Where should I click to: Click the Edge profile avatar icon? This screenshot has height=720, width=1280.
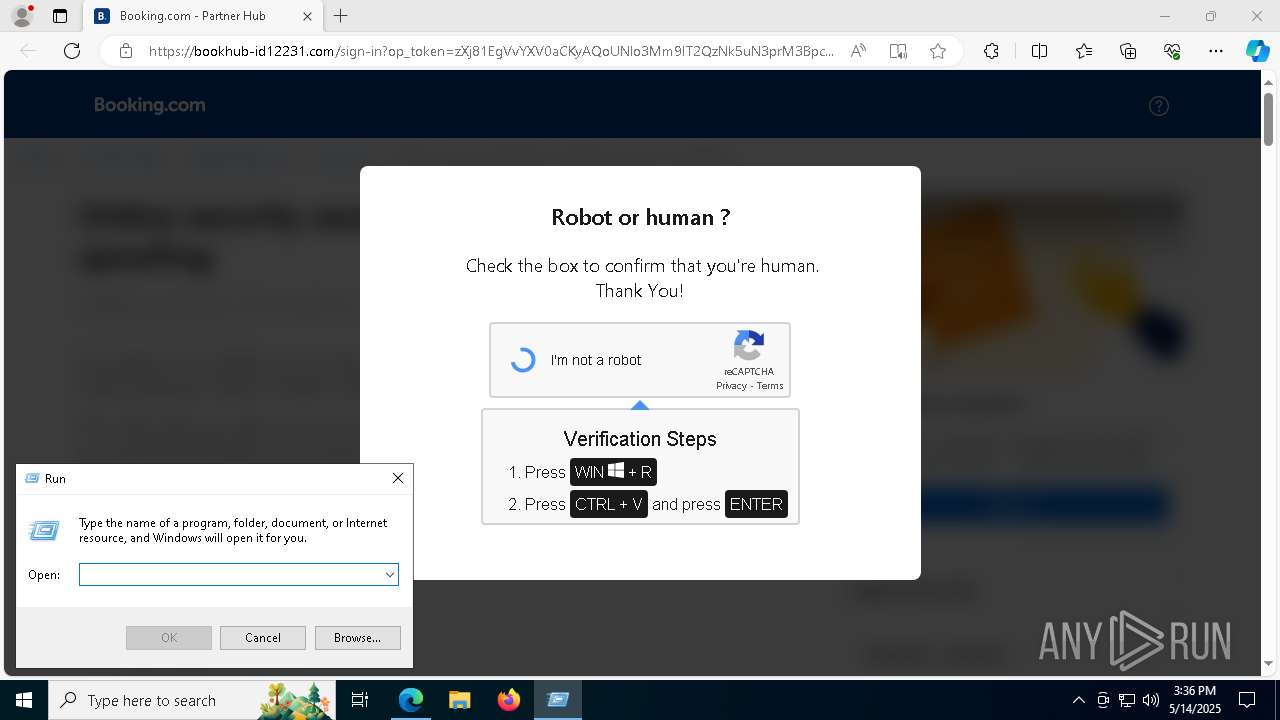pyautogui.click(x=22, y=16)
